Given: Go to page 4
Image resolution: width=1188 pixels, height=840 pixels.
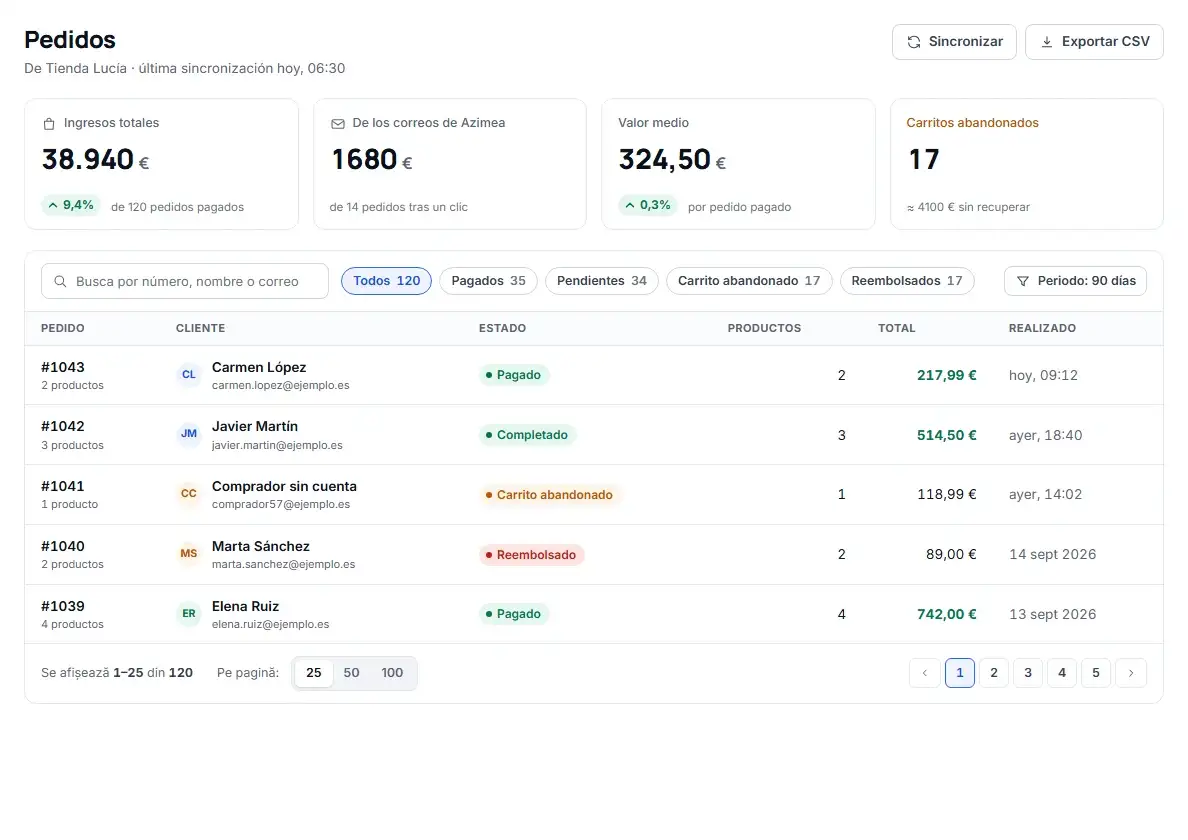Looking at the screenshot, I should click(1061, 673).
